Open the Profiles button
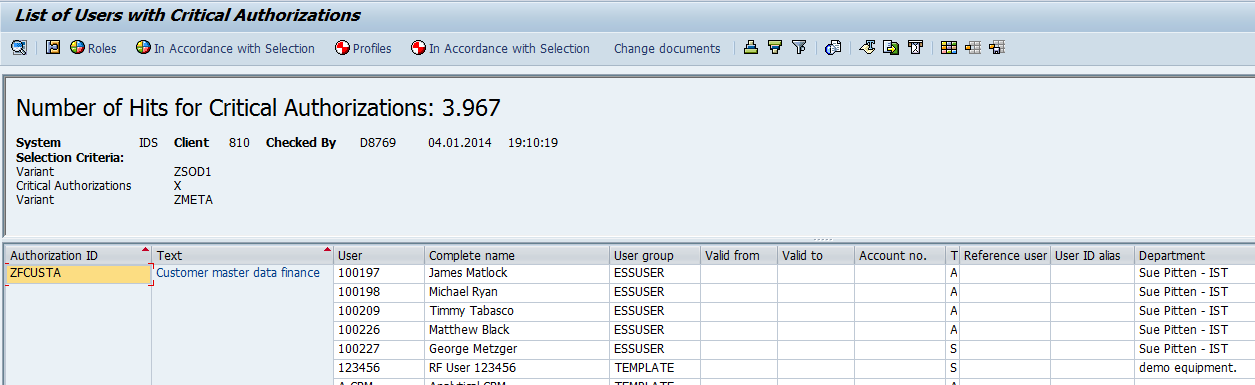1255x385 pixels. [x=363, y=48]
